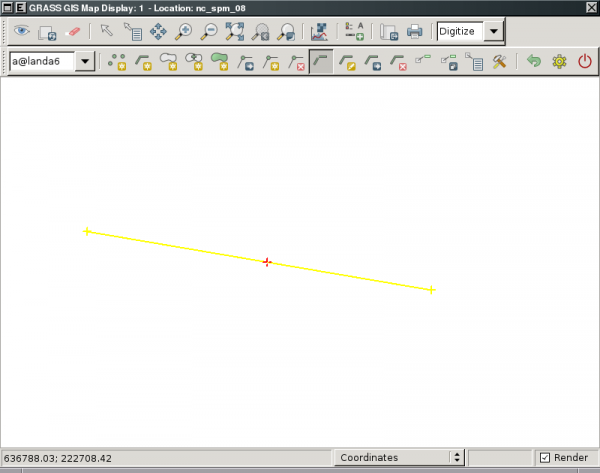Click the green Undo arrow
Image resolution: width=600 pixels, height=473 pixels.
(x=534, y=62)
